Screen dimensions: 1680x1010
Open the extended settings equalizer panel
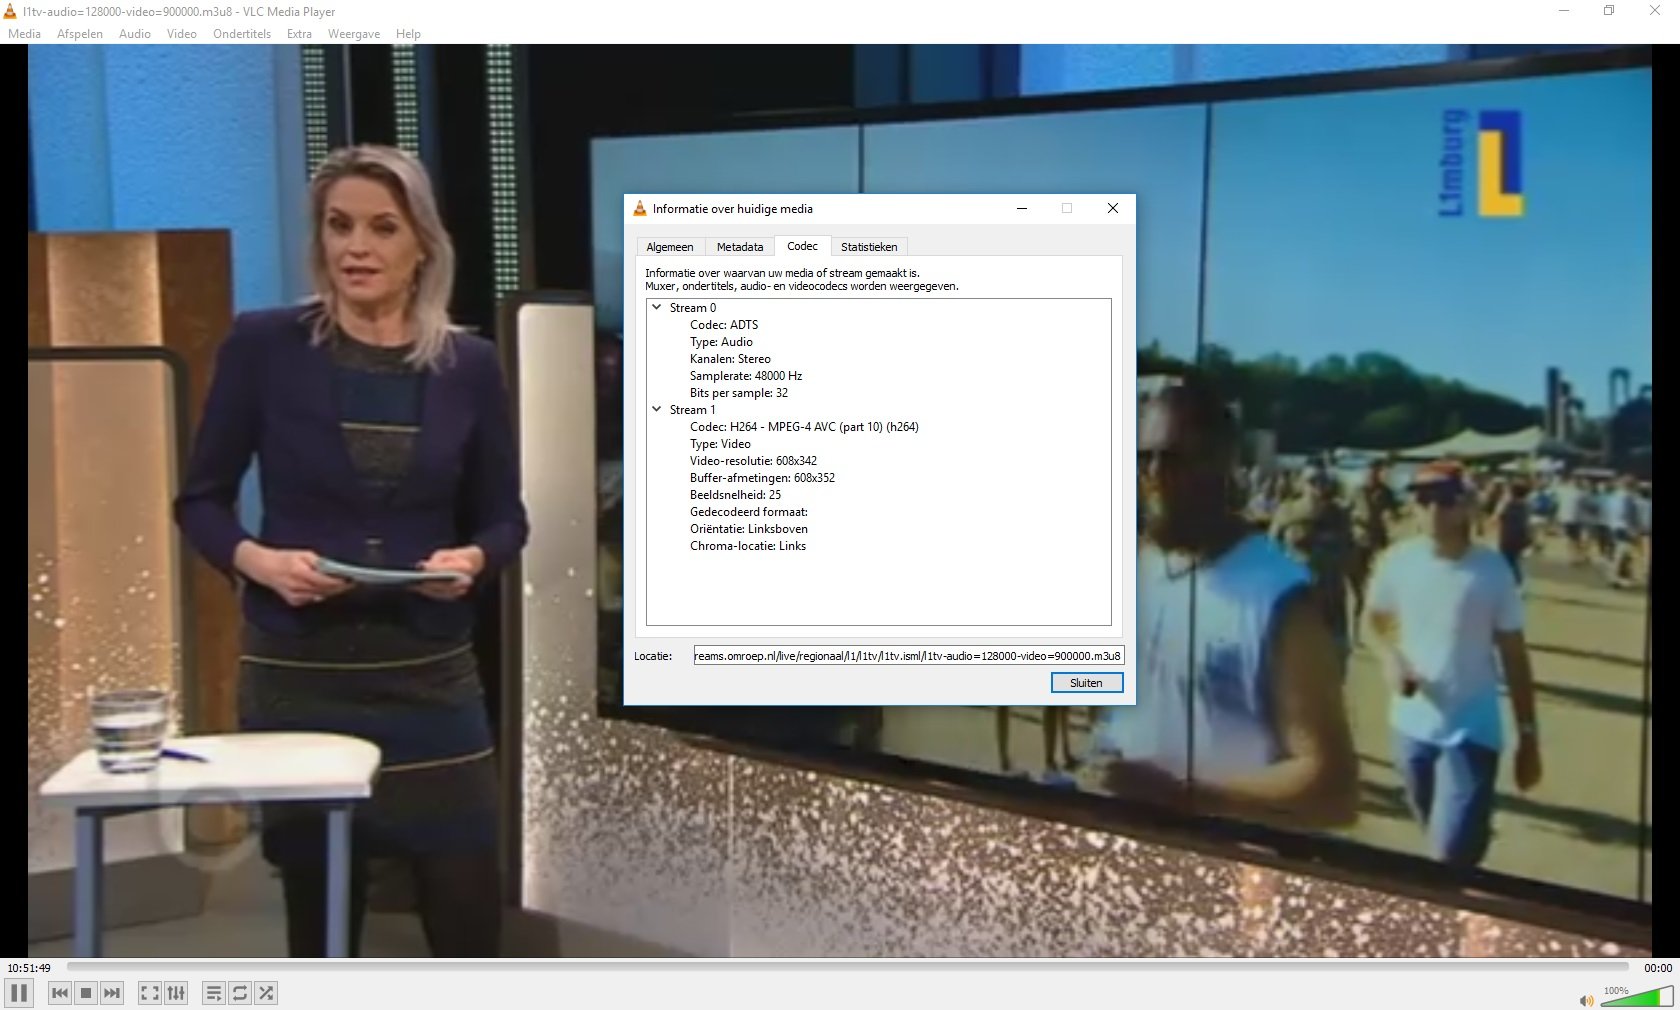click(176, 993)
